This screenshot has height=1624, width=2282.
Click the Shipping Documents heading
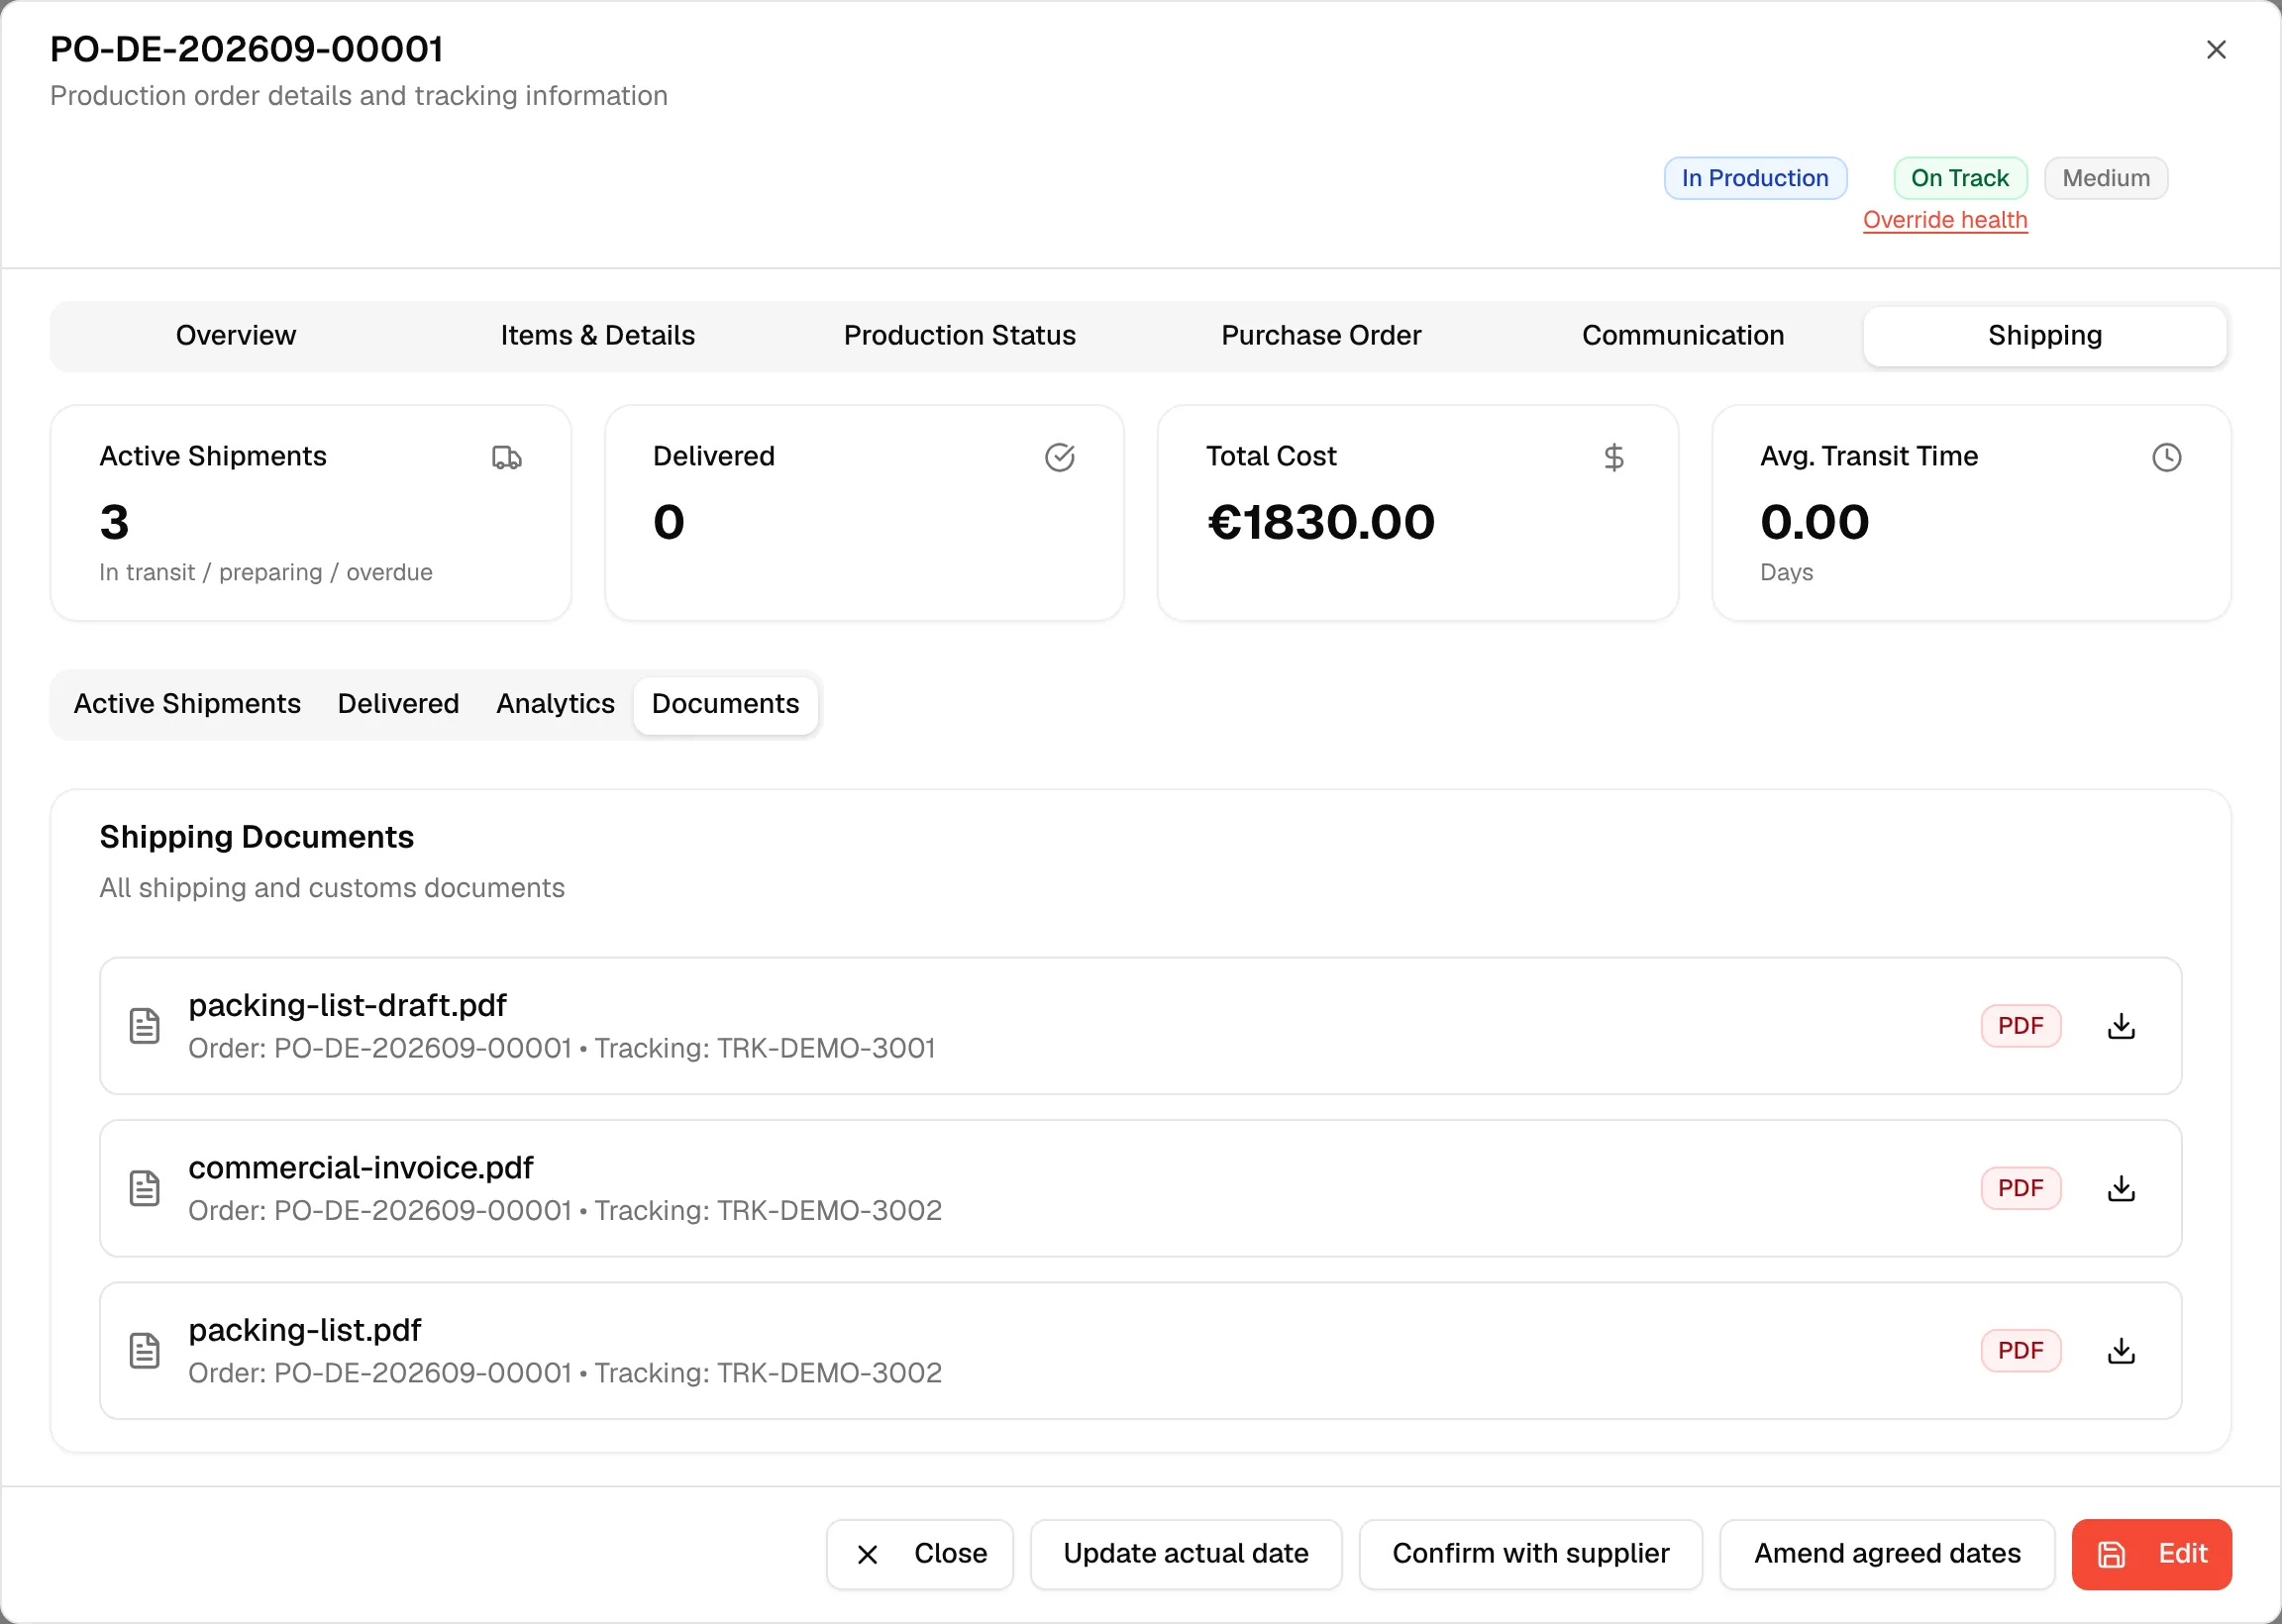(x=256, y=837)
